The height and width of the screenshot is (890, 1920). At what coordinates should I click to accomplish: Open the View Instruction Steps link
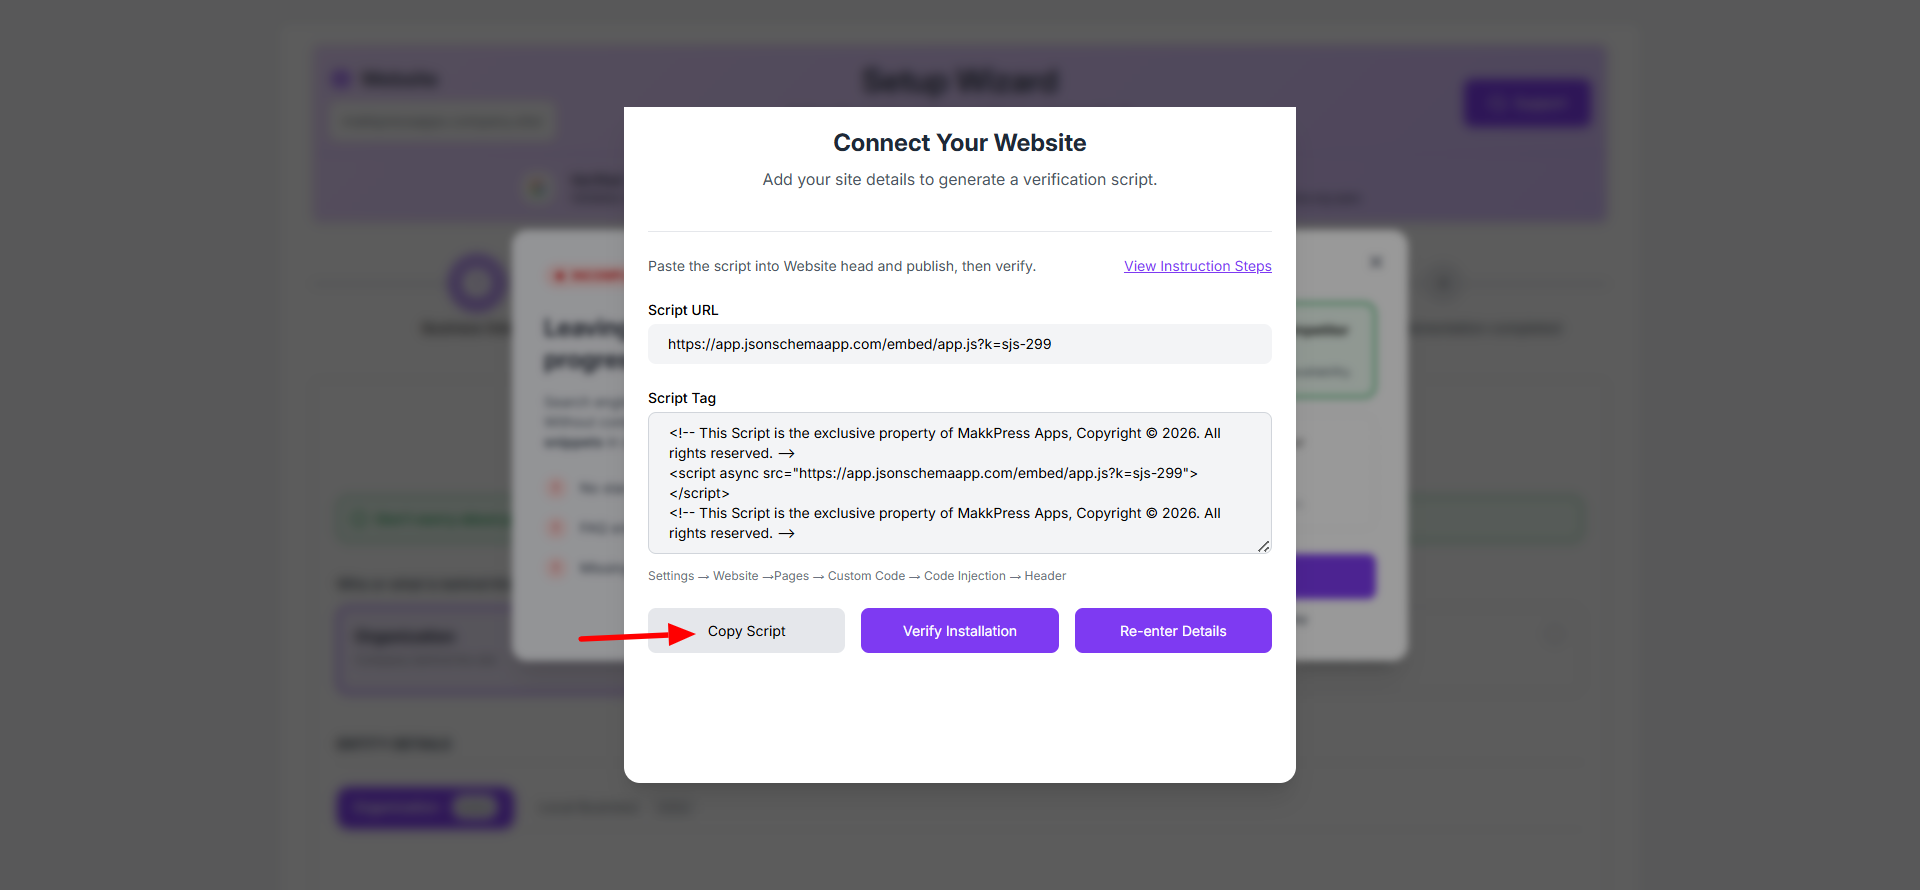tap(1197, 266)
